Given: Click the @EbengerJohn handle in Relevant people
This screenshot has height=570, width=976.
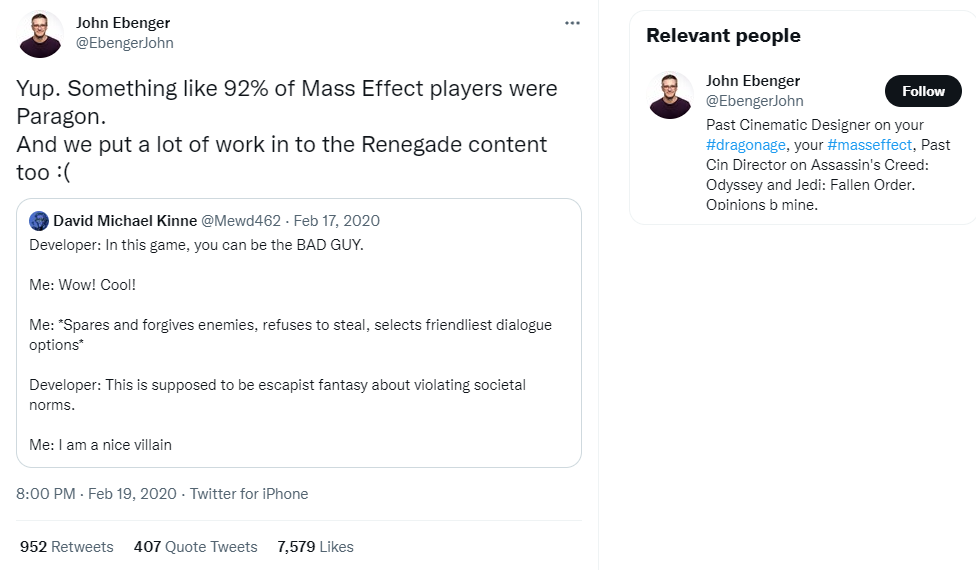Looking at the screenshot, I should coord(754,101).
